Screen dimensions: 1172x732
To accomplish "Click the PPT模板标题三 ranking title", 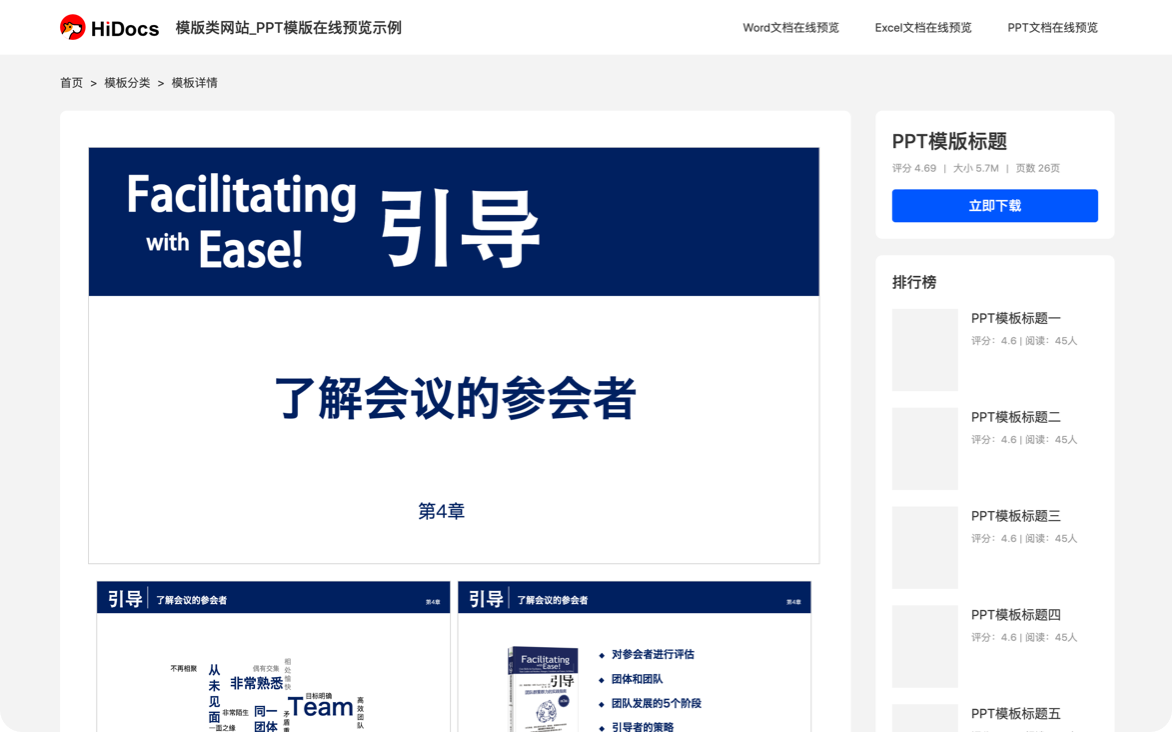I will coord(1016,516).
